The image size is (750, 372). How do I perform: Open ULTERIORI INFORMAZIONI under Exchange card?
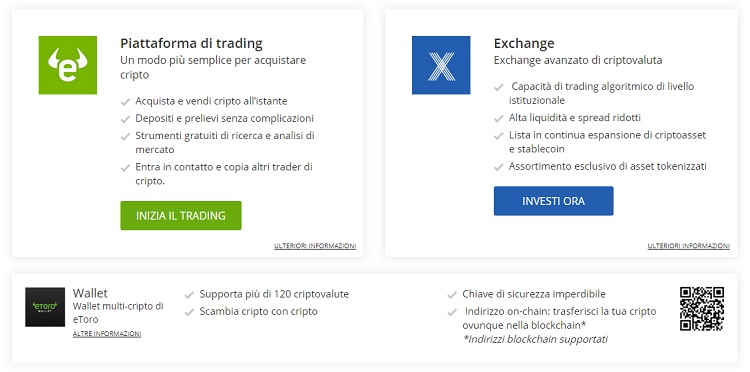(689, 246)
